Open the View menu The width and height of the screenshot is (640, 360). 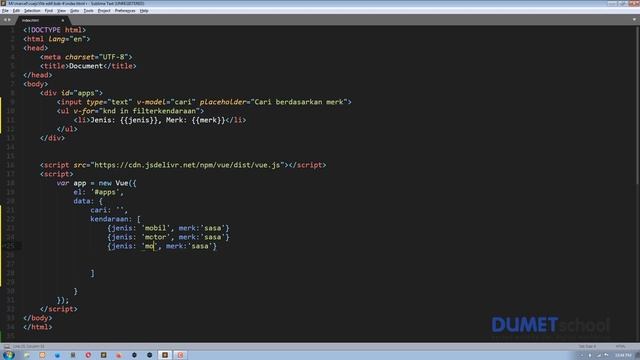coord(61,11)
